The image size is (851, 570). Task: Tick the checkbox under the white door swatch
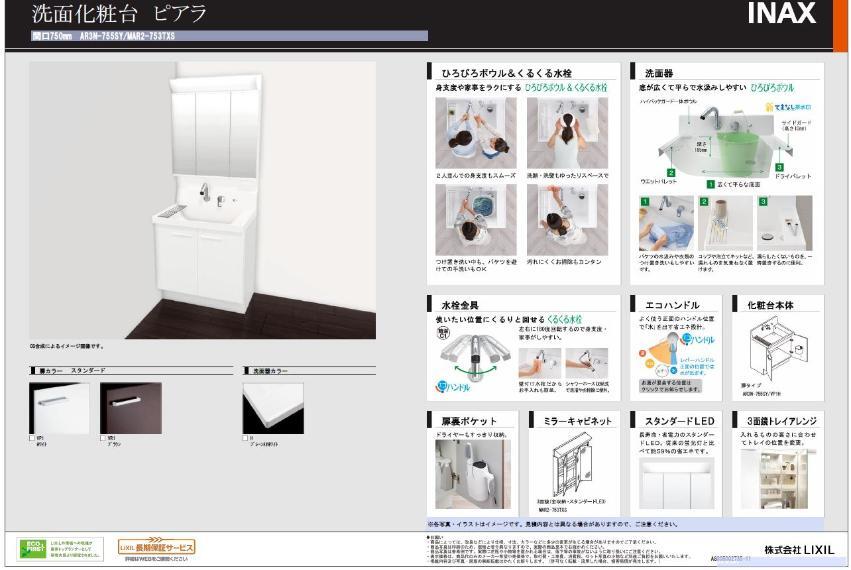pyautogui.click(x=32, y=438)
